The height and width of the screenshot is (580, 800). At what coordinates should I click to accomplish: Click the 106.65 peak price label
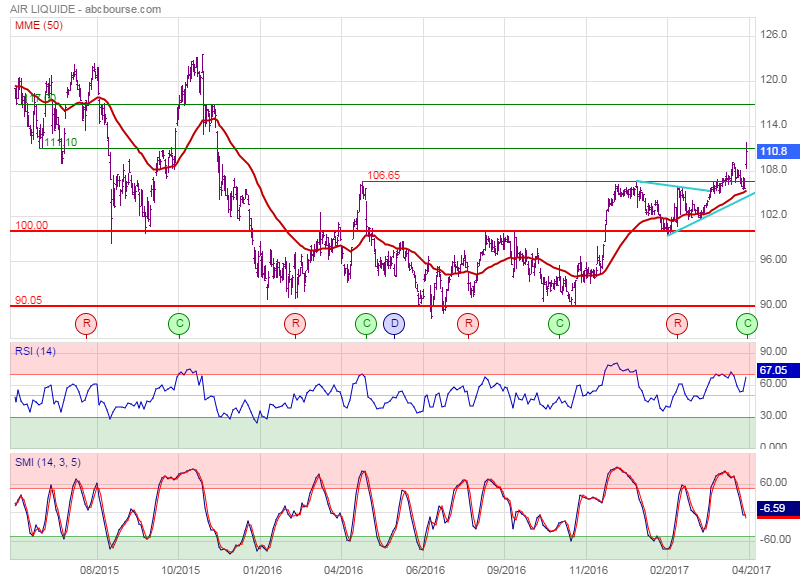(384, 175)
